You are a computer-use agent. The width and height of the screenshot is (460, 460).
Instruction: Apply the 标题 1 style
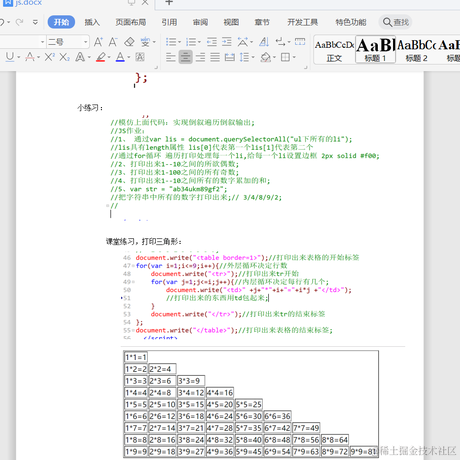tap(375, 49)
